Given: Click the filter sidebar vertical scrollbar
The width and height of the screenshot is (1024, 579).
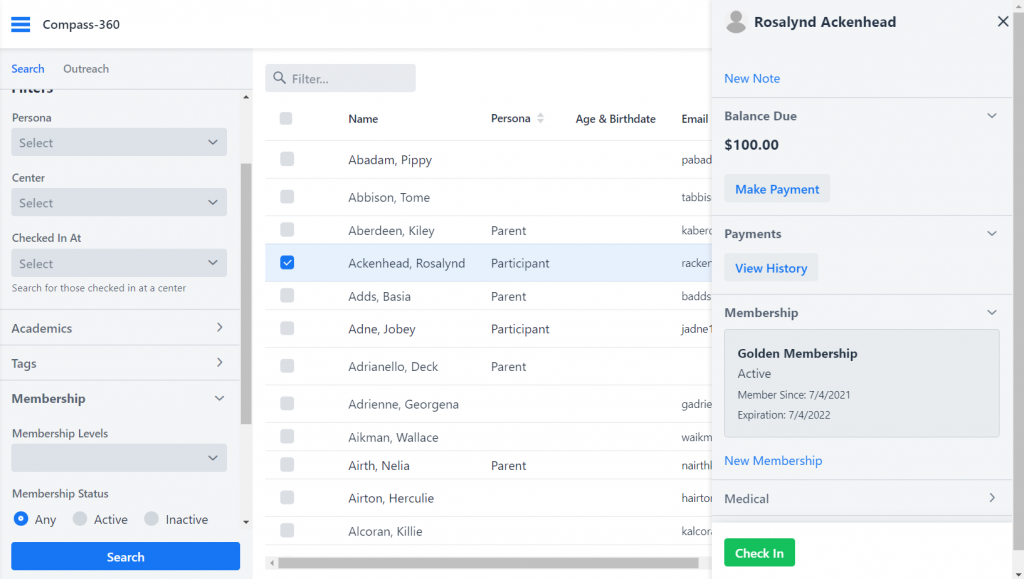Looking at the screenshot, I should pos(246,294).
